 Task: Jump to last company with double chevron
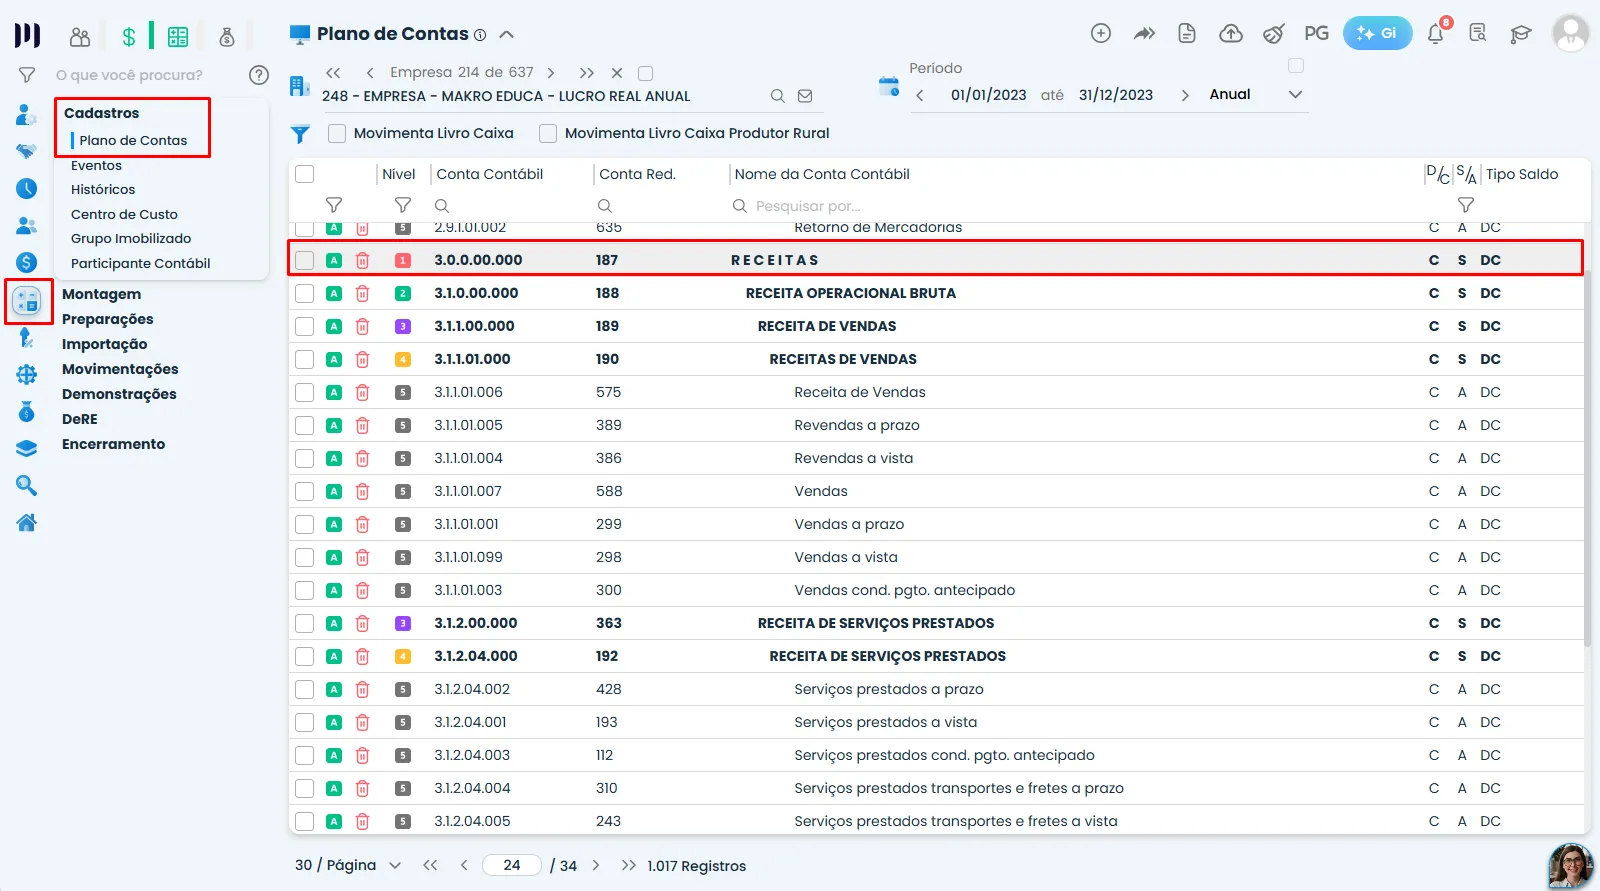coord(586,73)
